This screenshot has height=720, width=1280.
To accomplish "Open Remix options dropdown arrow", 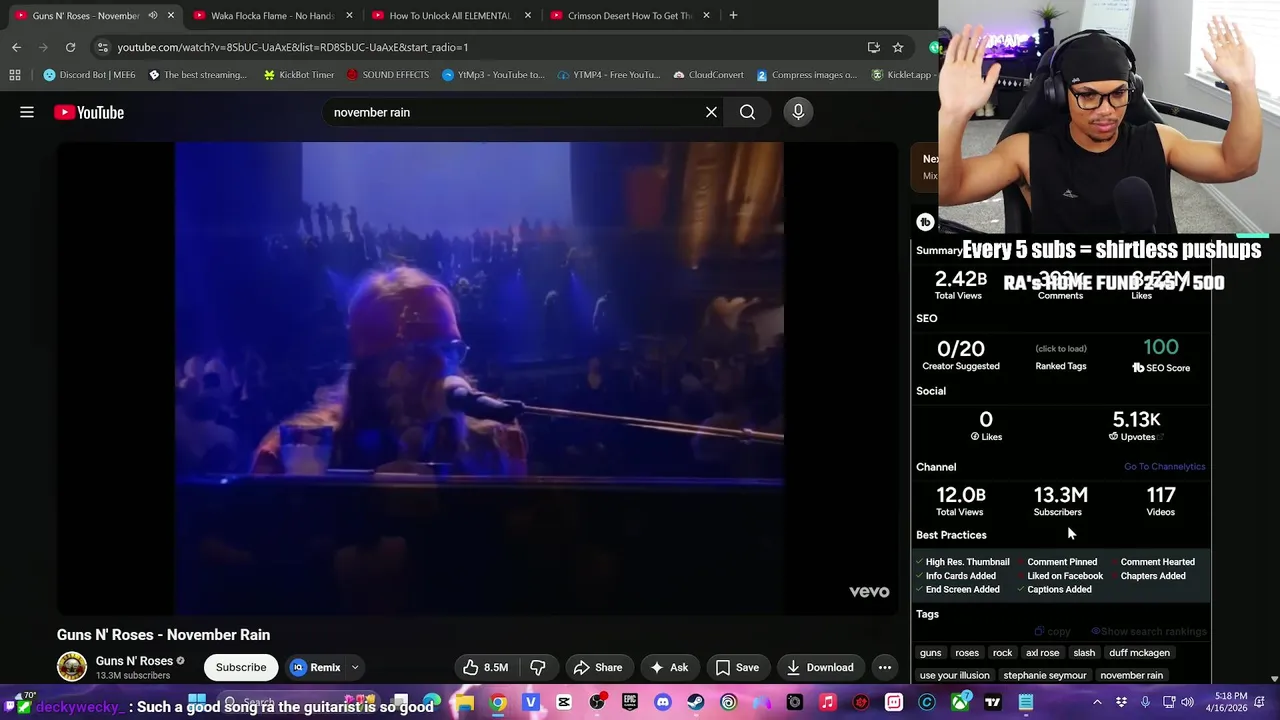I will point(354,667).
